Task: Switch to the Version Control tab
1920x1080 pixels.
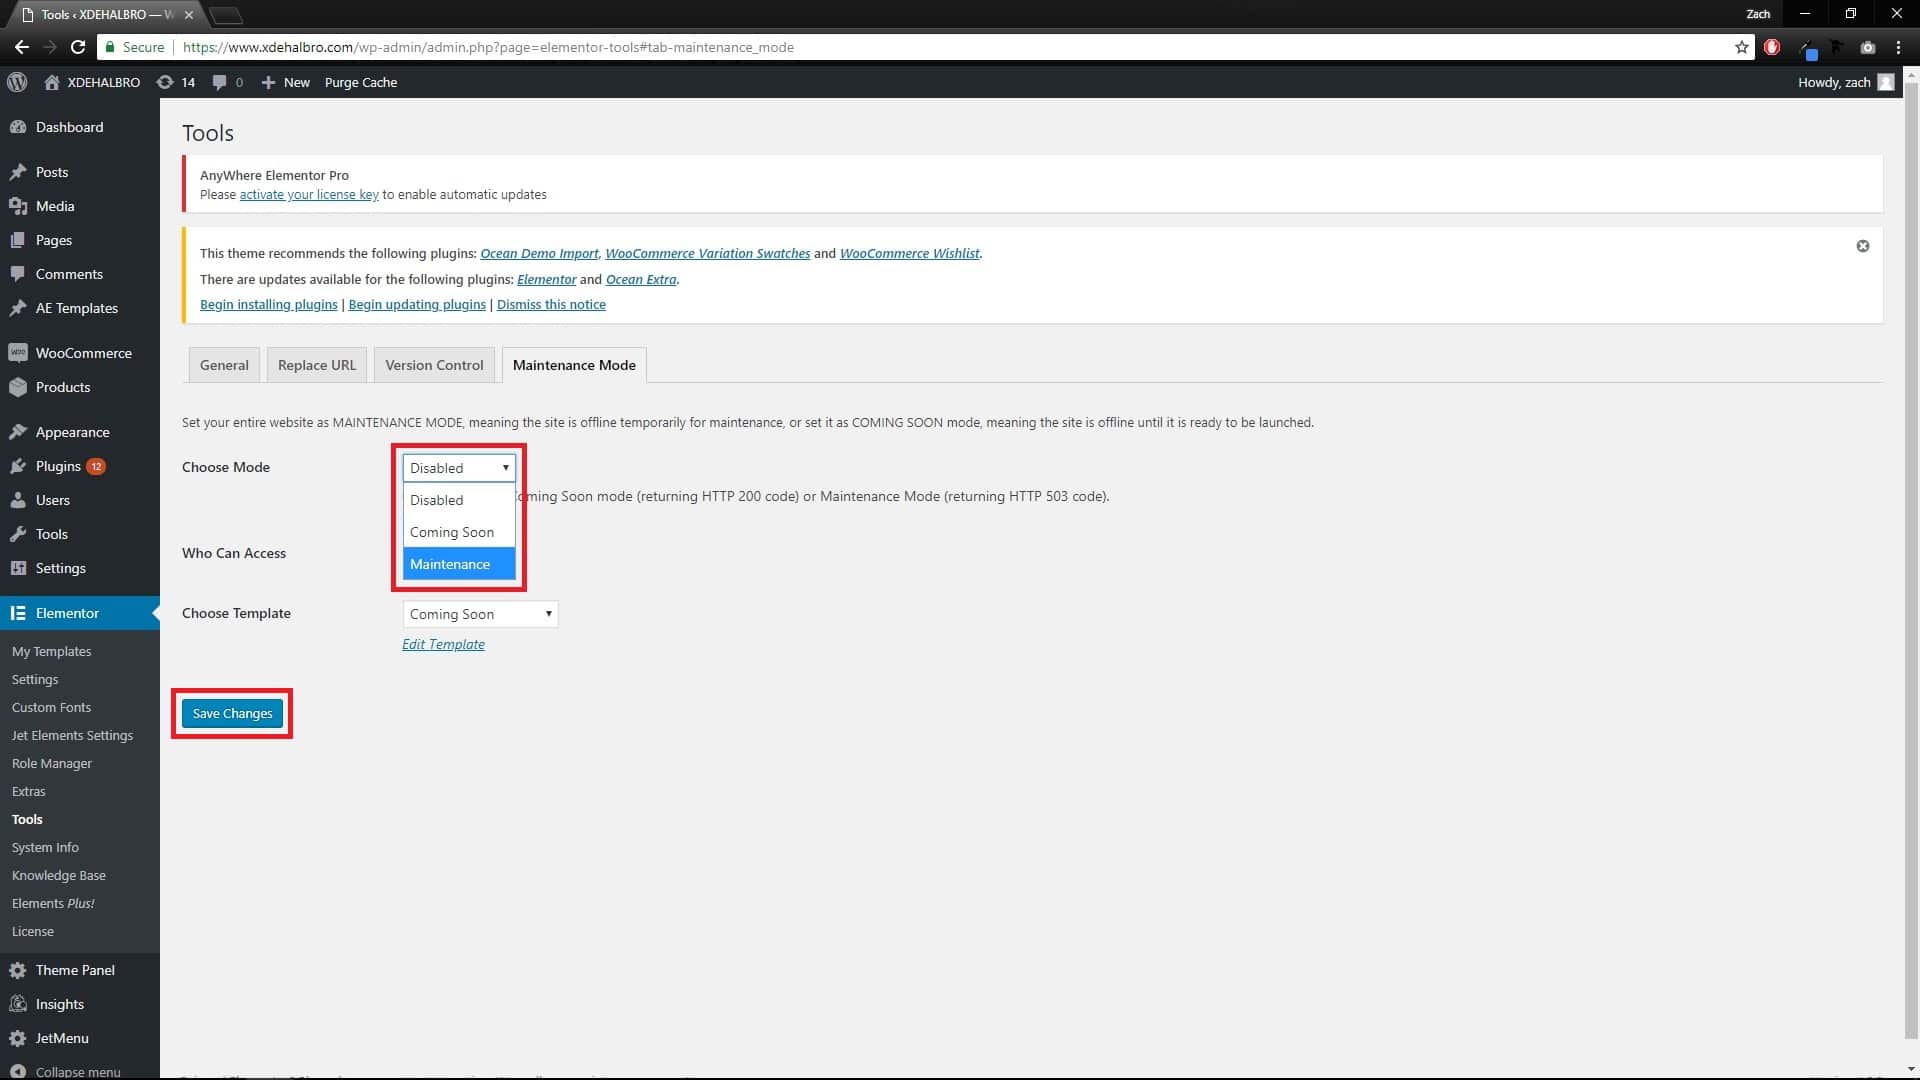Action: [434, 365]
